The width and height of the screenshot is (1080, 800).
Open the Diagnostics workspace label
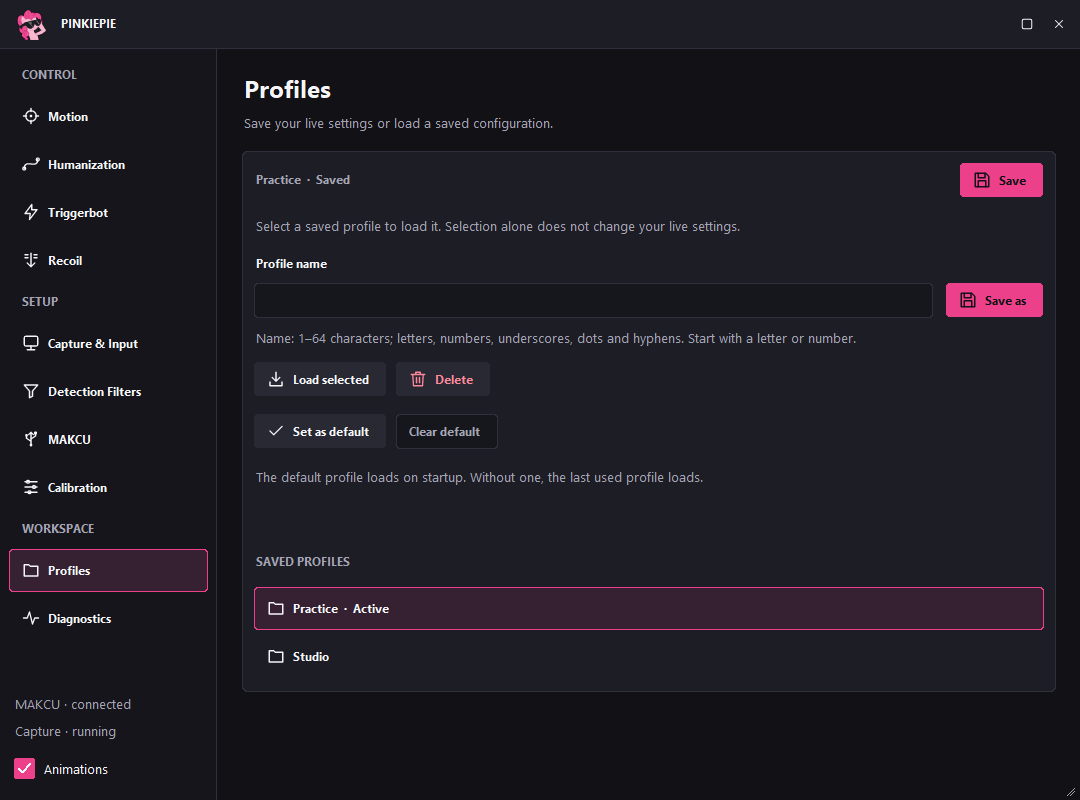[80, 619]
